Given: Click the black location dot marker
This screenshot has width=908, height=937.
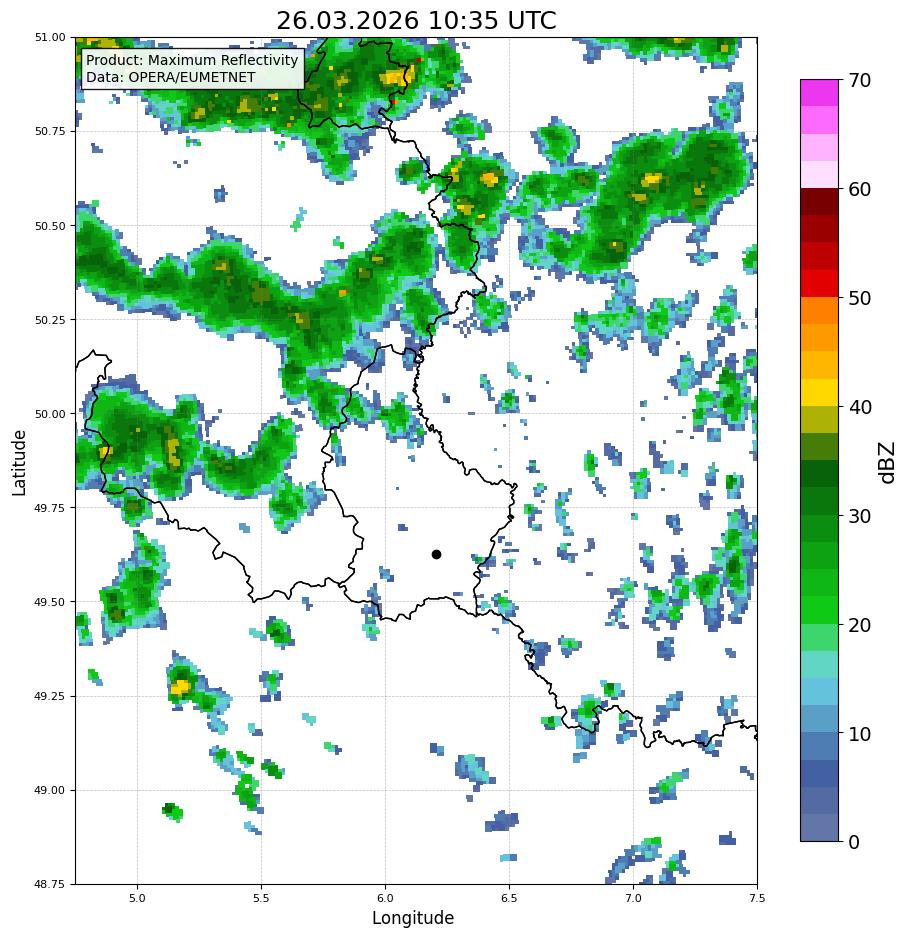Looking at the screenshot, I should [436, 555].
